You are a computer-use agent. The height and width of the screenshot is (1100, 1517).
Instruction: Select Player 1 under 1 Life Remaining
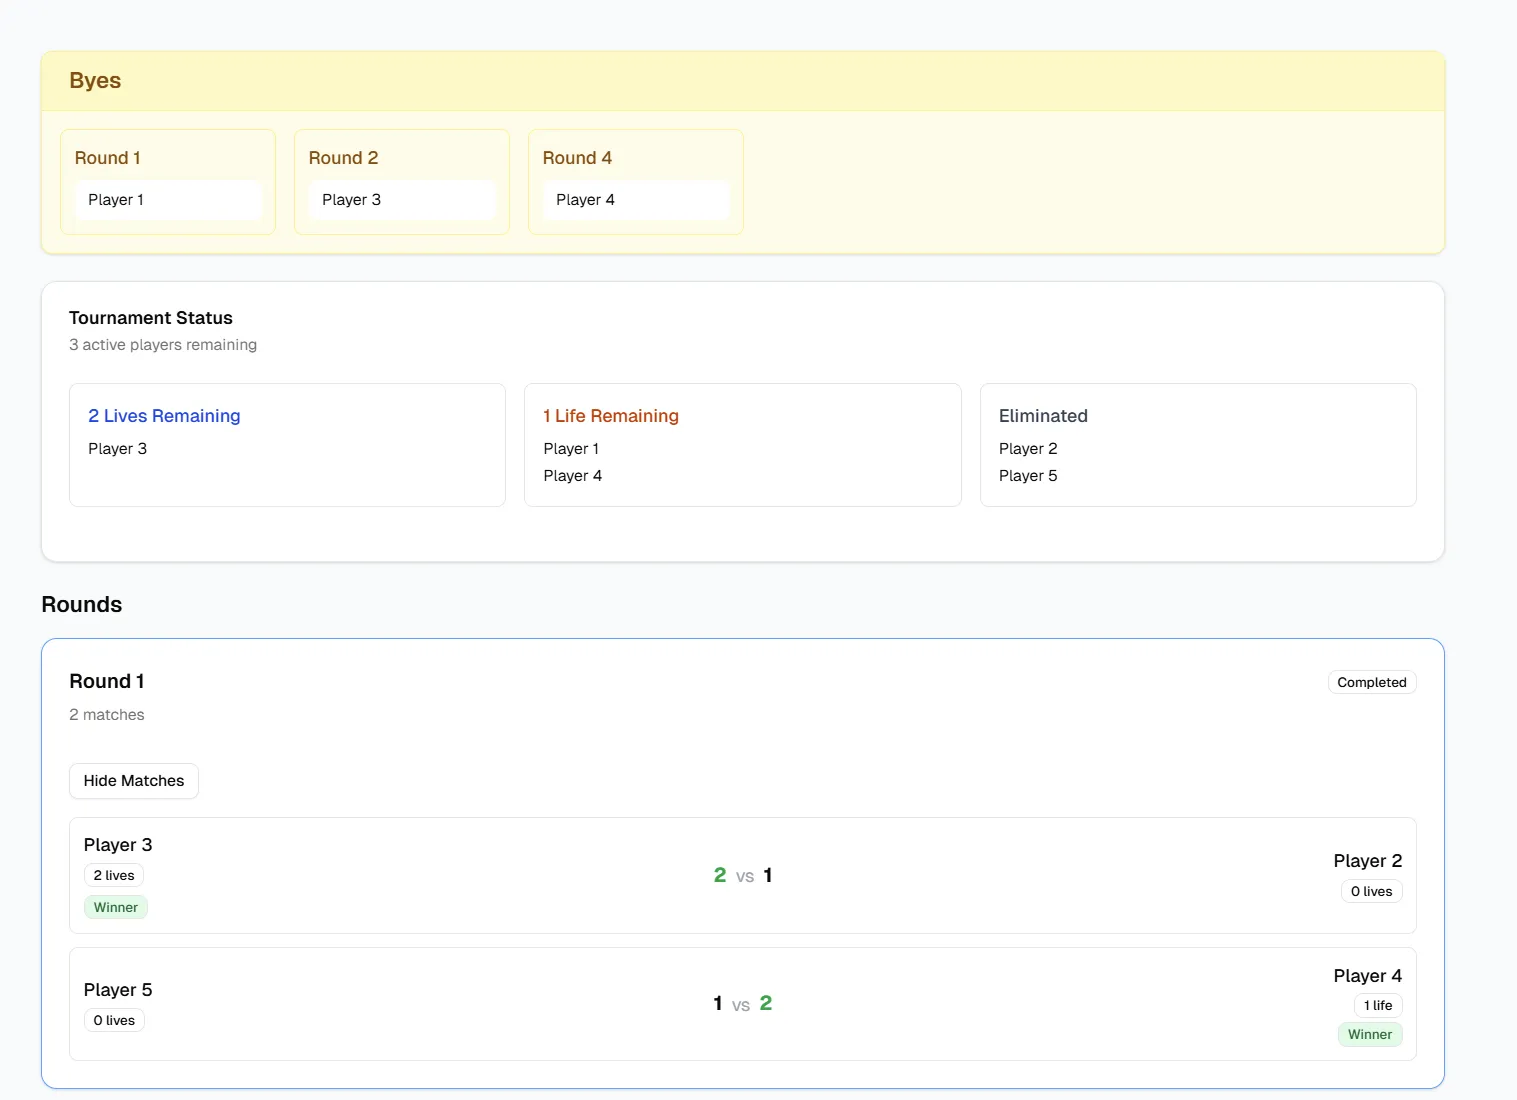571,449
